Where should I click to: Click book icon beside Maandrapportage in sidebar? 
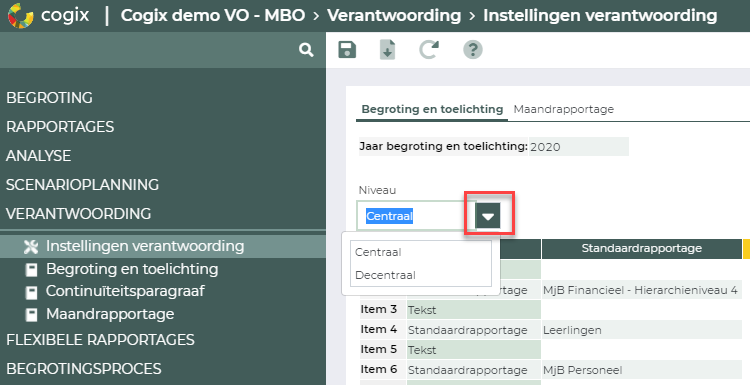pos(31,315)
